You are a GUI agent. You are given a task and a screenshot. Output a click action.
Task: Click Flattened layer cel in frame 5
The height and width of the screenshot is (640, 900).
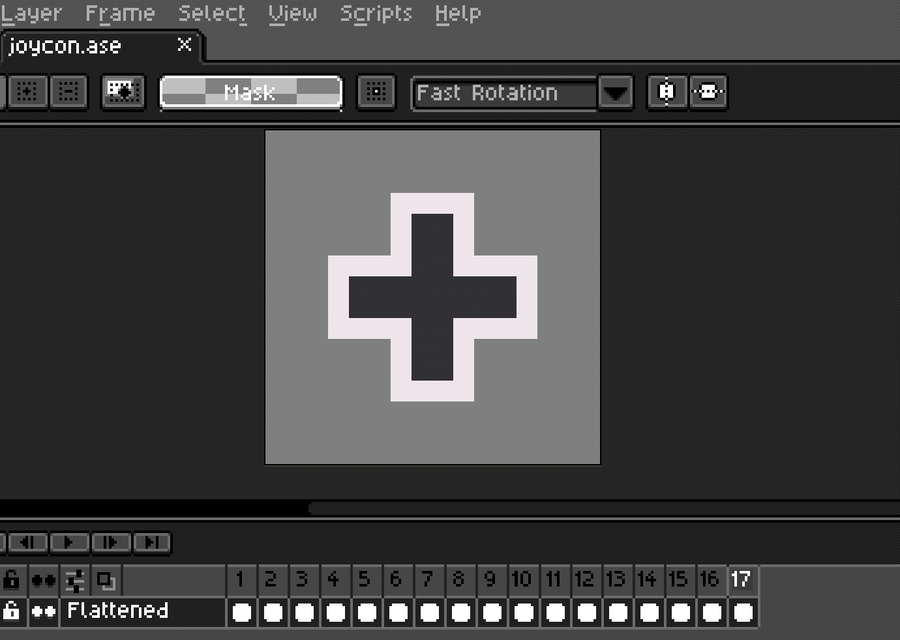click(x=367, y=612)
